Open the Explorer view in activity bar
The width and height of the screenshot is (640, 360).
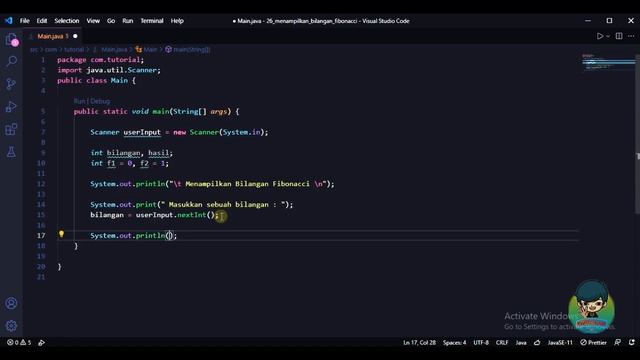click(11, 40)
